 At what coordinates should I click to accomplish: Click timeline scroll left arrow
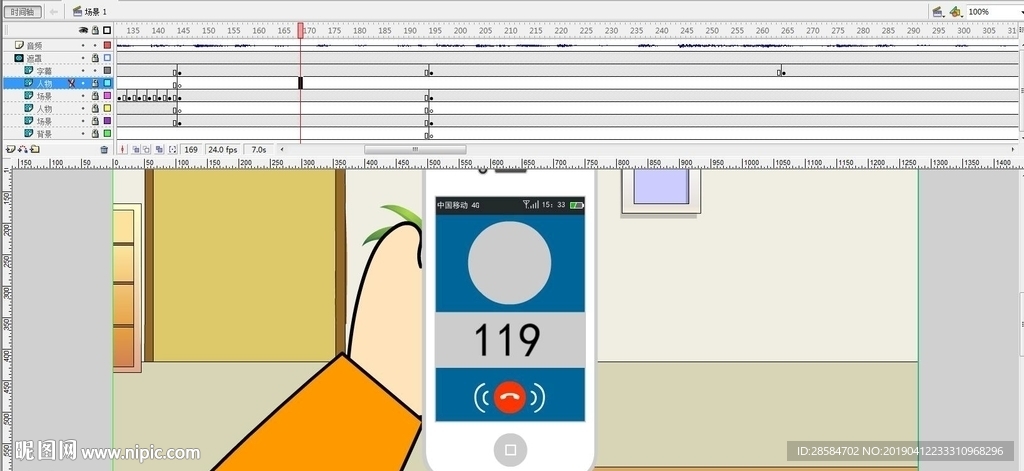click(x=282, y=150)
